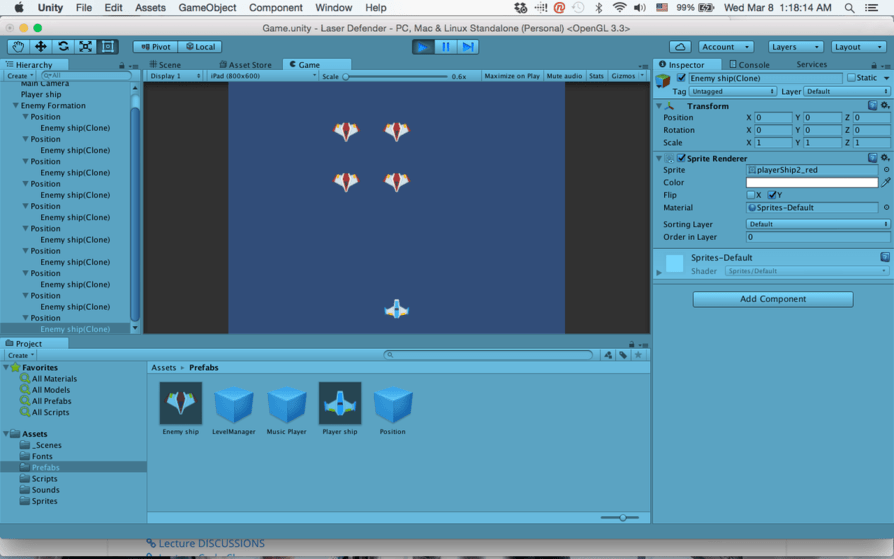
Task: Click the Wi-Fi icon in menu bar
Action: pyautogui.click(x=619, y=8)
